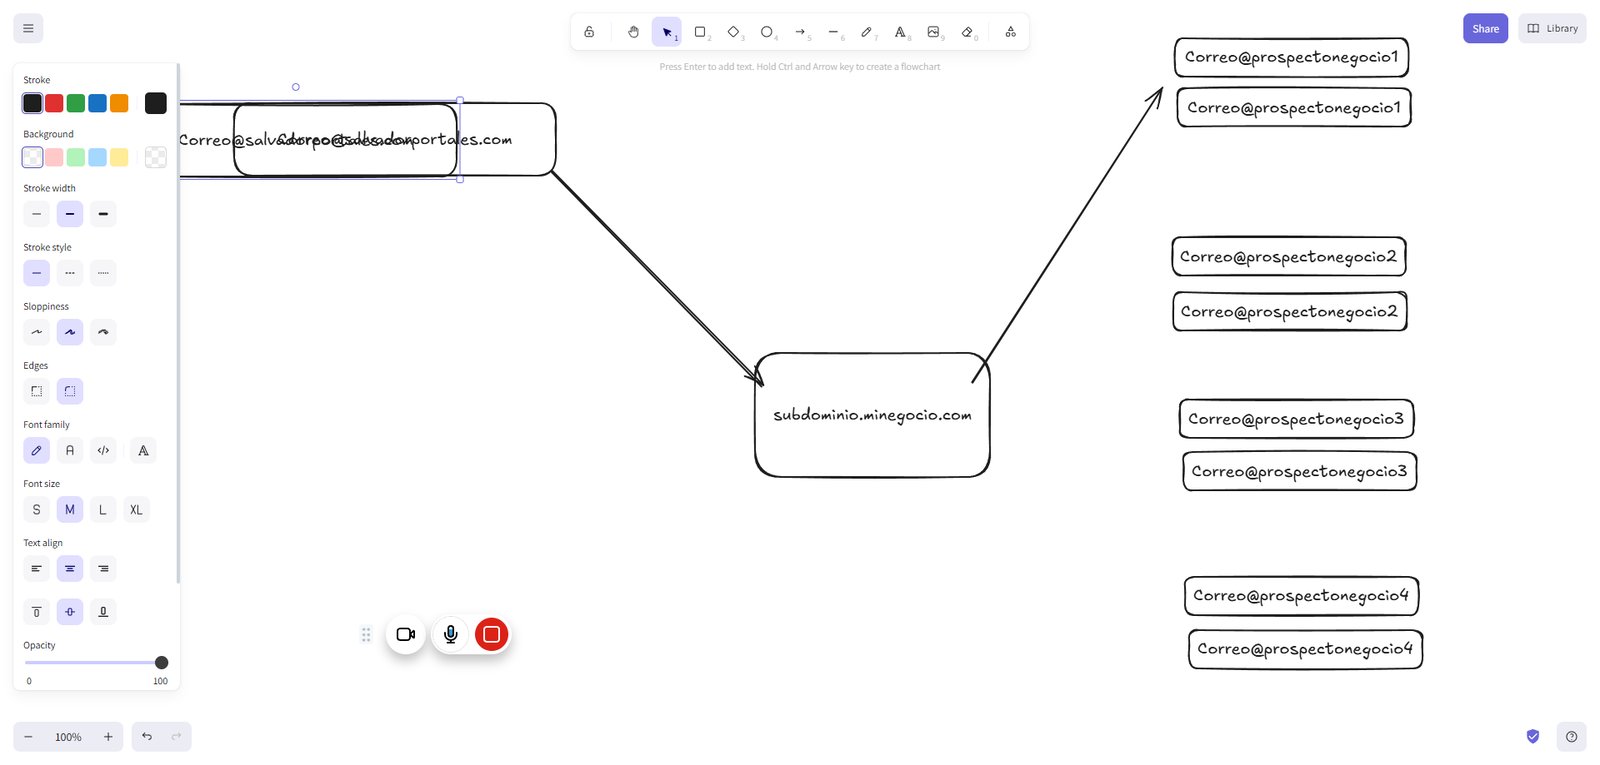Set stroke width to extra bold

[x=103, y=214]
